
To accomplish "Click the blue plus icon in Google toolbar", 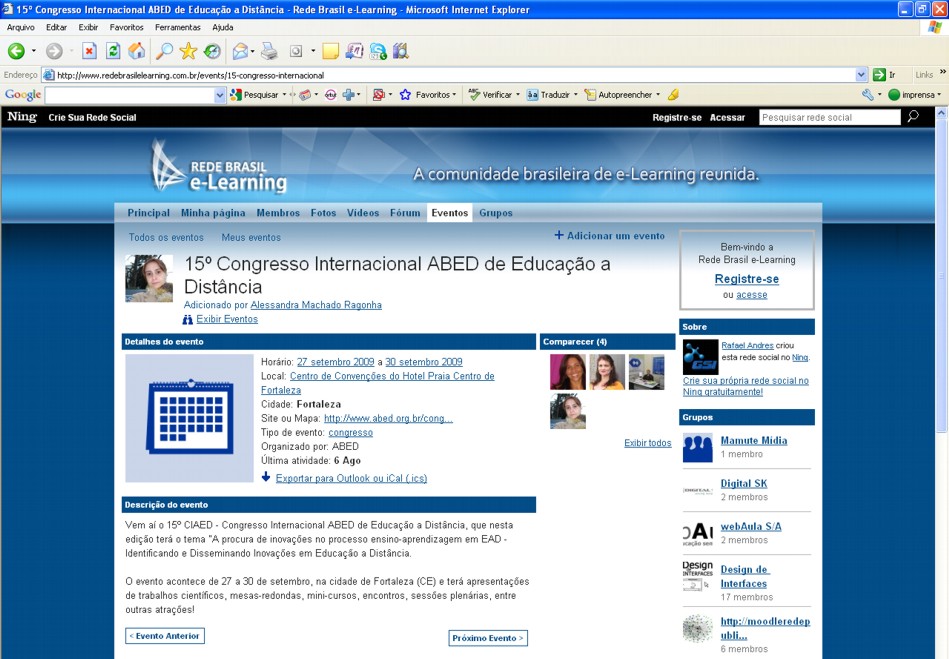I will click(348, 95).
